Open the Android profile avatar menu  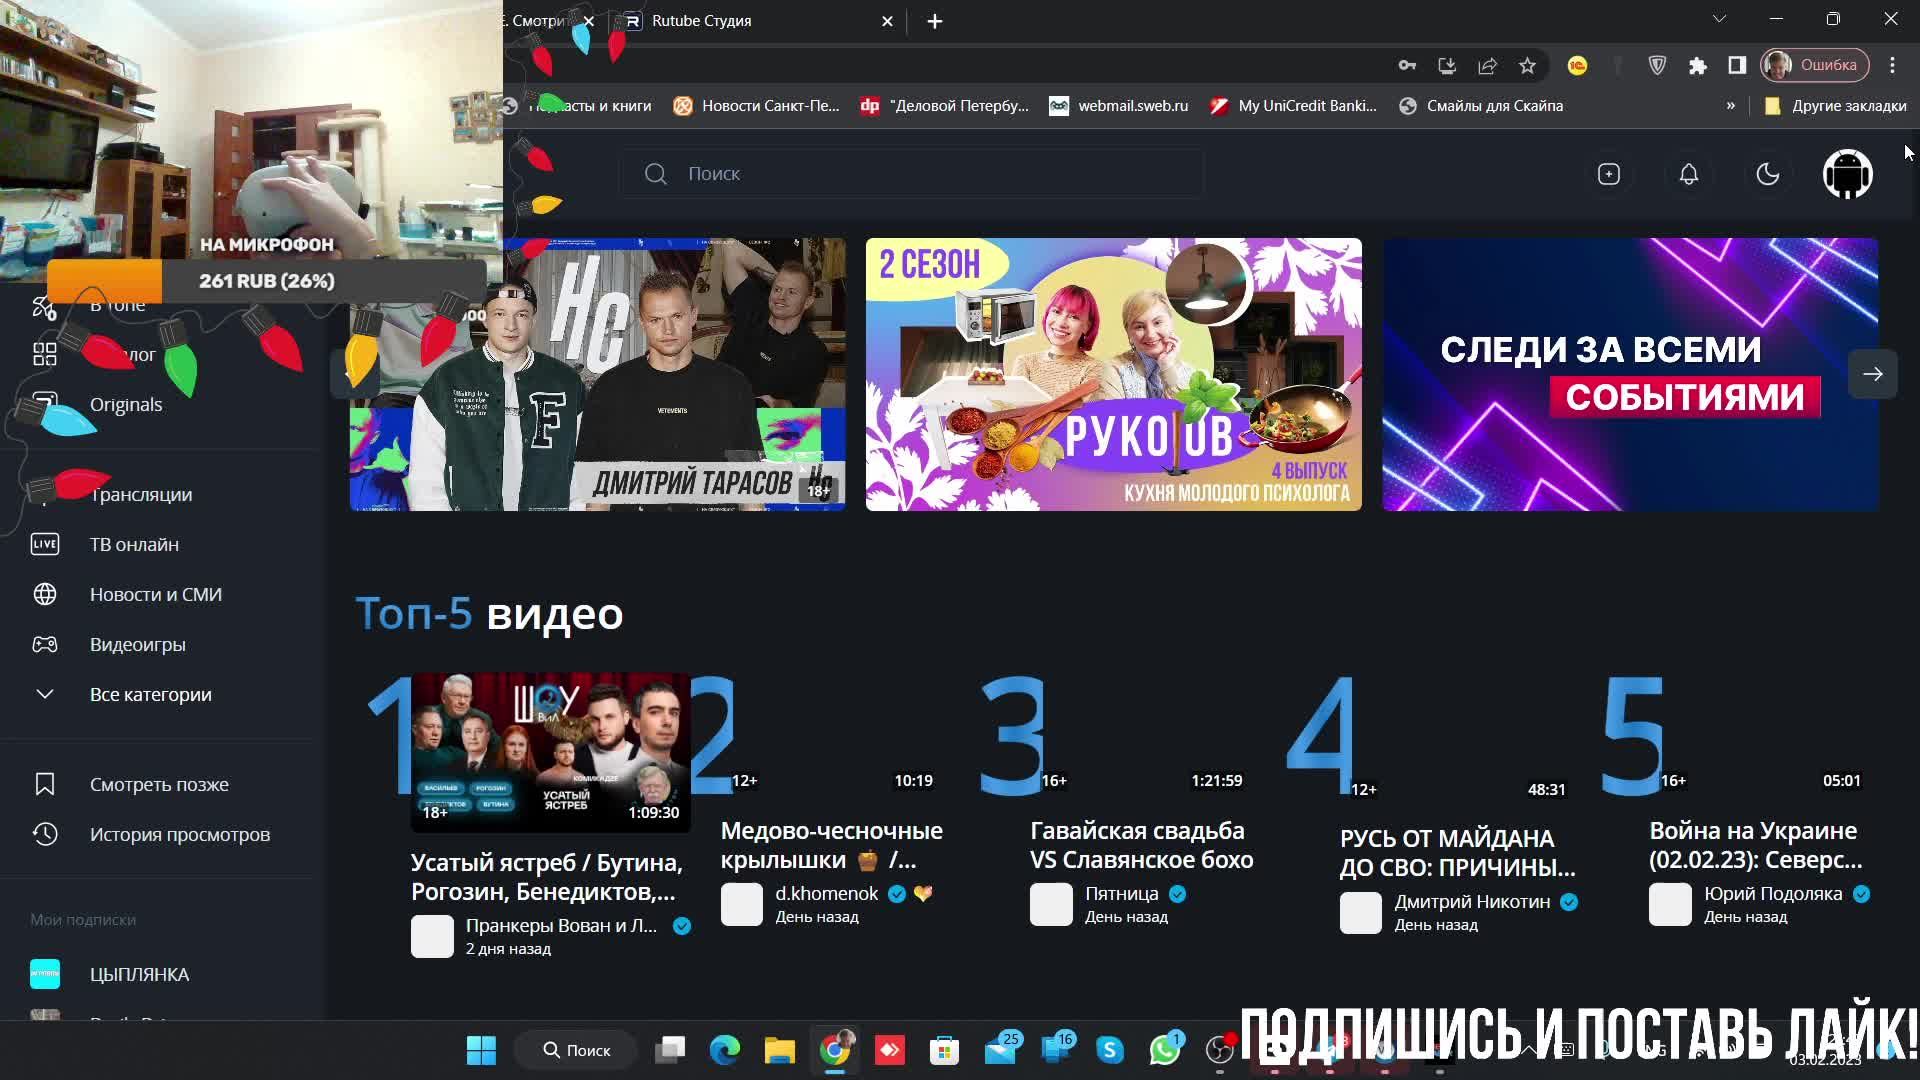[1847, 174]
